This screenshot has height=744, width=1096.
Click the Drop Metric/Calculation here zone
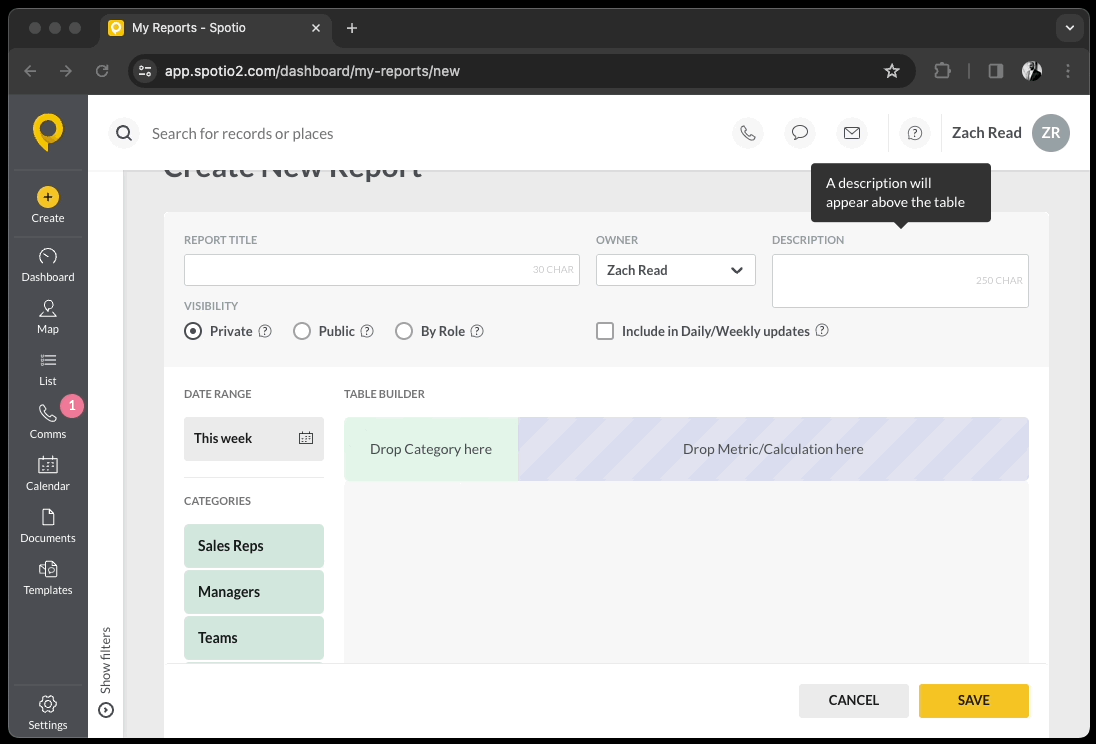tap(773, 449)
